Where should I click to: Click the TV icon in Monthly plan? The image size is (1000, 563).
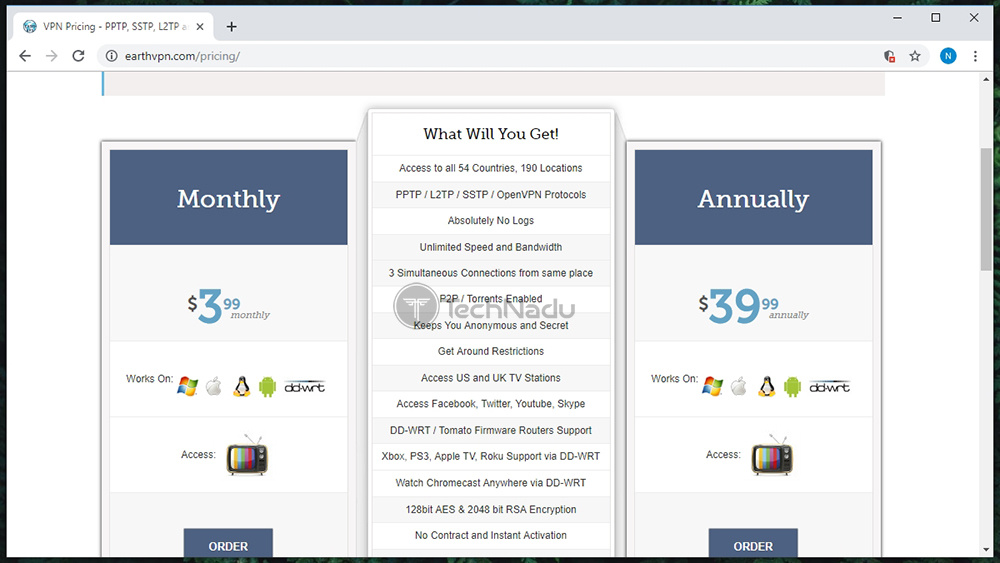[x=247, y=455]
